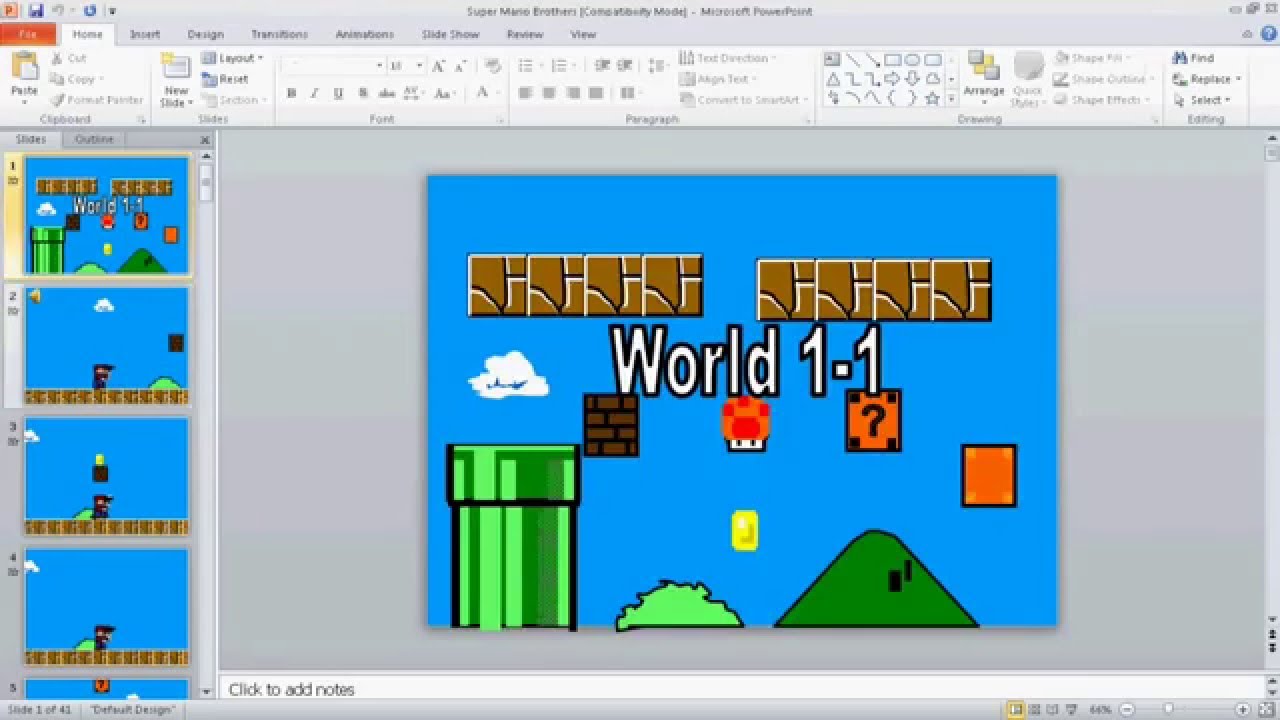Click the Replace button
Screen dimensions: 1280x720
tap(1207, 79)
